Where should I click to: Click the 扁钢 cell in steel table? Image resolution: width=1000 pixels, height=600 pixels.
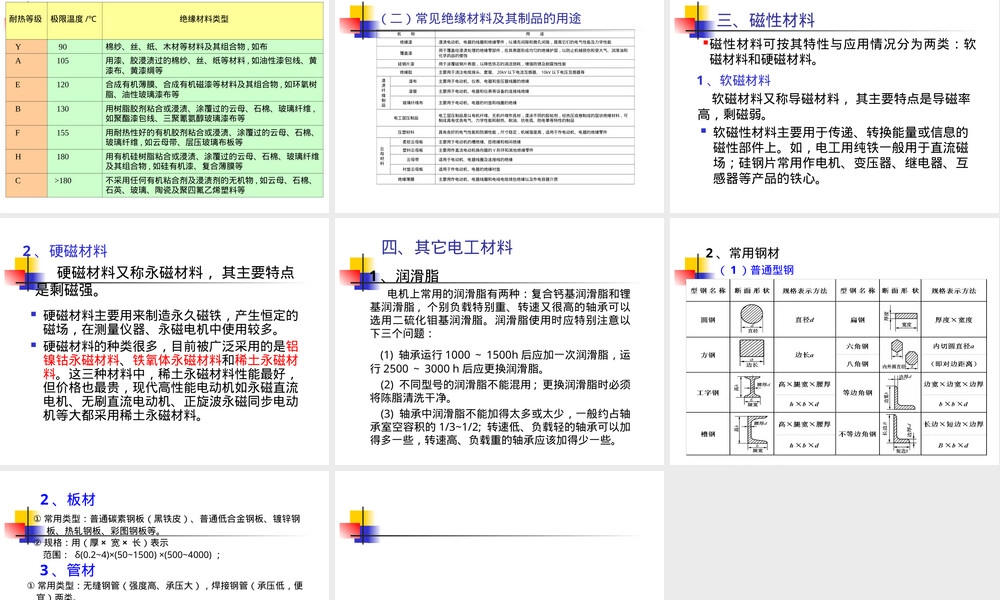click(x=858, y=319)
